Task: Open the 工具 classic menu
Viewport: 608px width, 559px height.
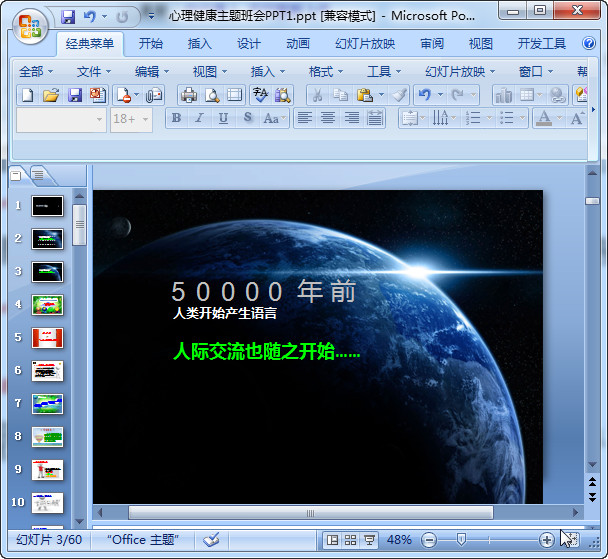Action: pos(383,71)
